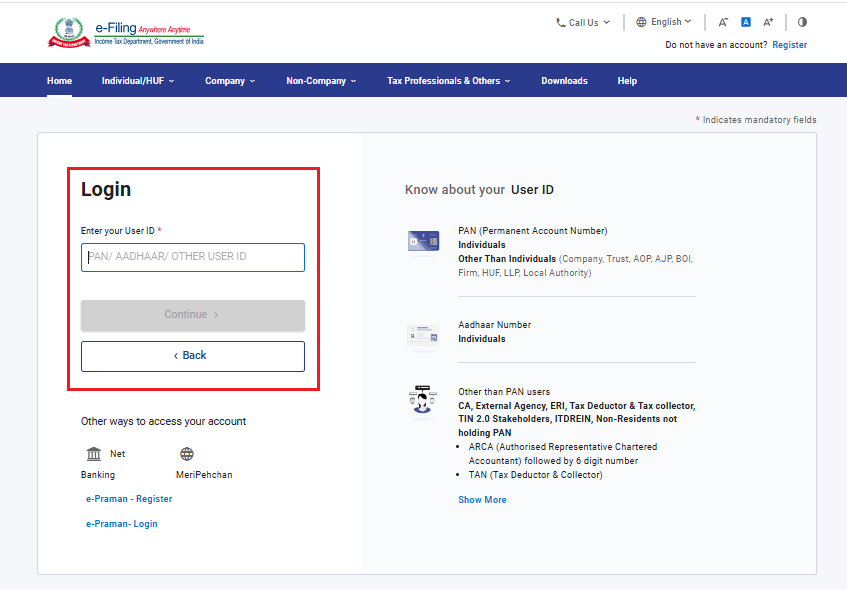847x589 pixels.
Task: Click the Enter your User ID field
Action: (x=193, y=257)
